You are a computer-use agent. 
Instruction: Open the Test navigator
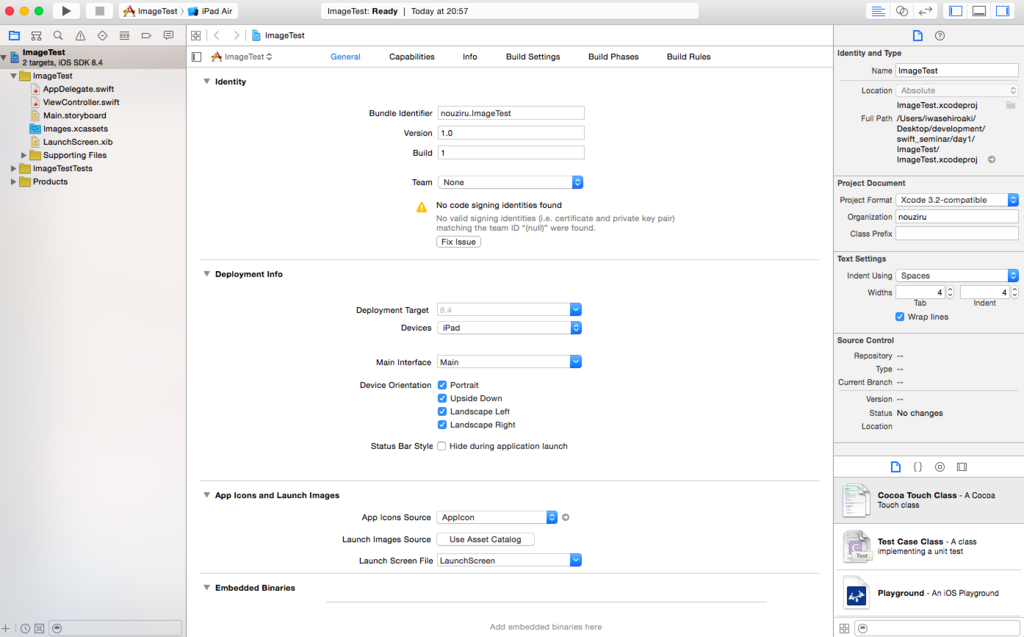103,35
